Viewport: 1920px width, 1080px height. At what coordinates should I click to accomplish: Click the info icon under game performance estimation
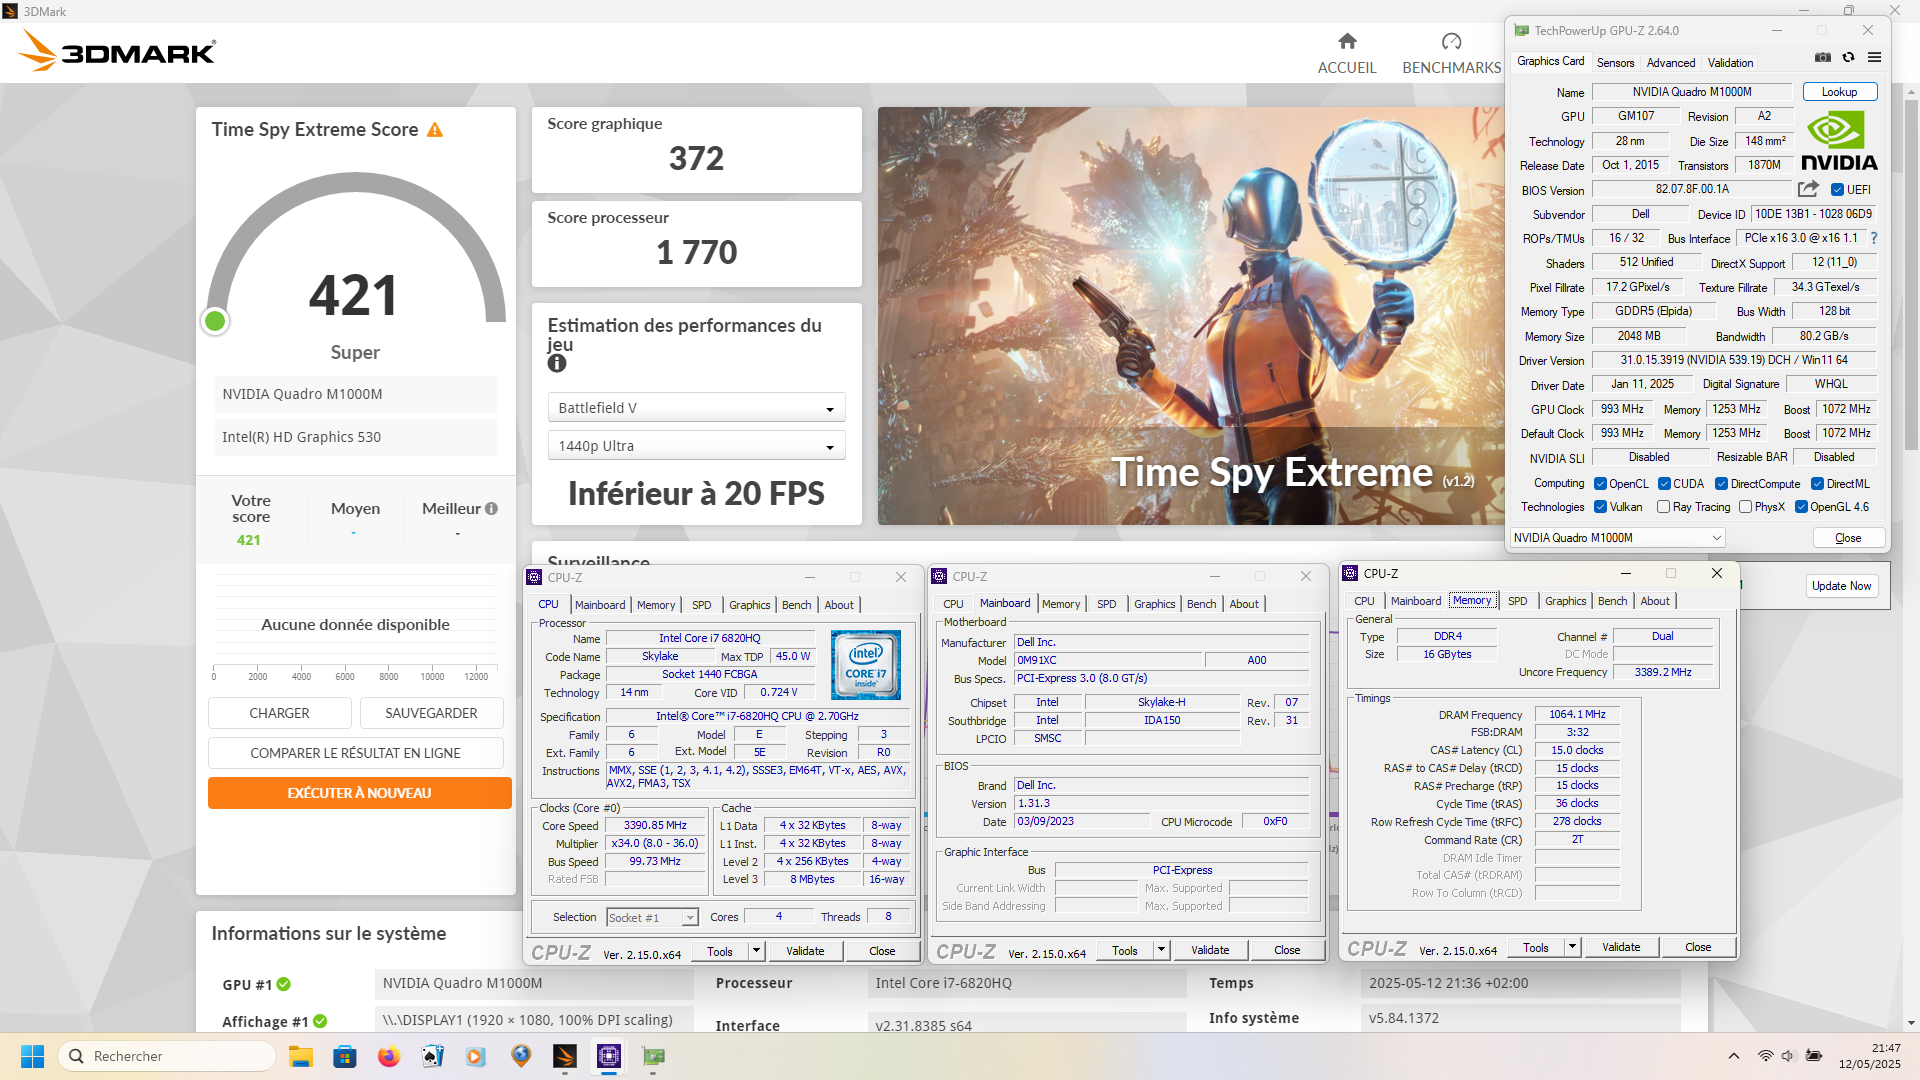point(557,364)
